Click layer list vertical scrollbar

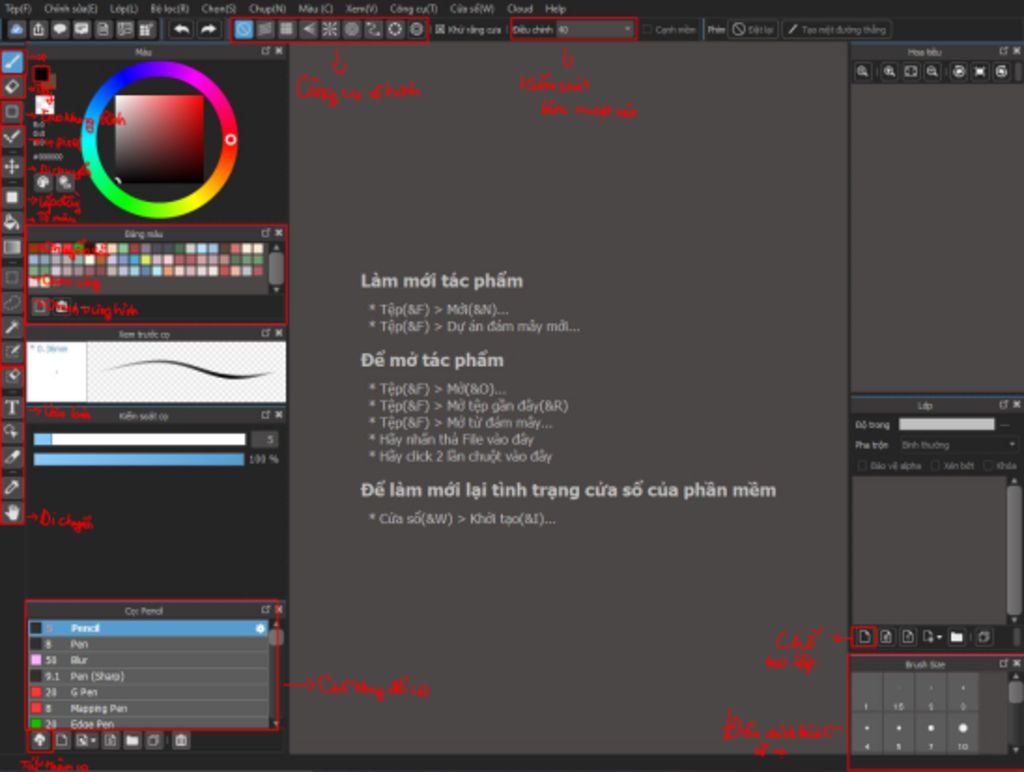click(1014, 550)
